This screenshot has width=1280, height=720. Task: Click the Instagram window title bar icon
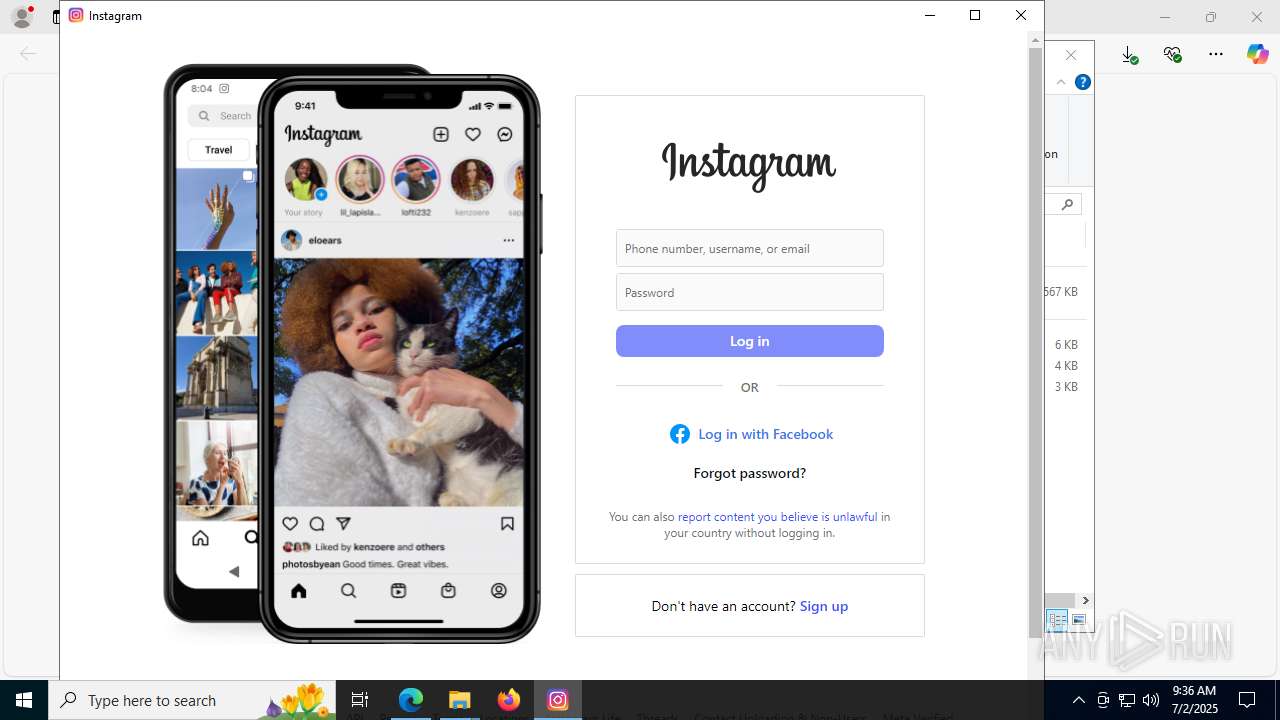click(76, 15)
